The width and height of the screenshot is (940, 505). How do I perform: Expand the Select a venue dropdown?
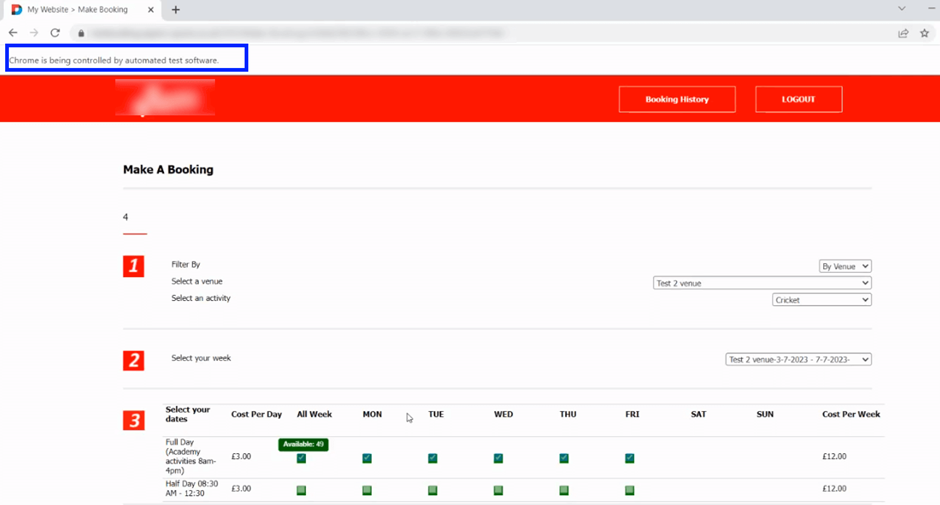click(x=762, y=283)
